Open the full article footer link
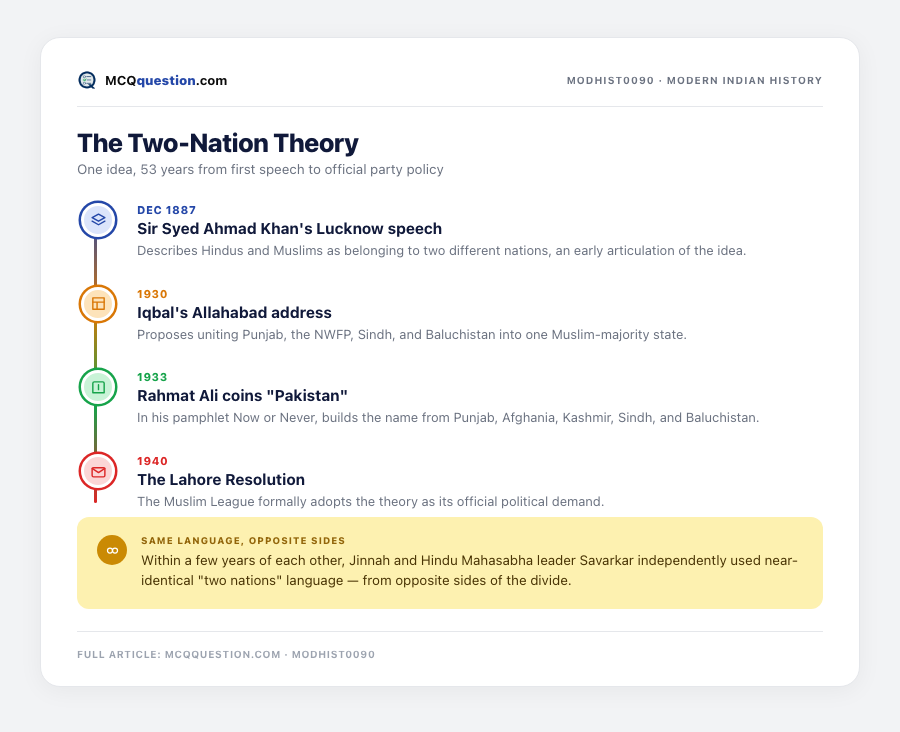The image size is (900, 732). (x=226, y=654)
